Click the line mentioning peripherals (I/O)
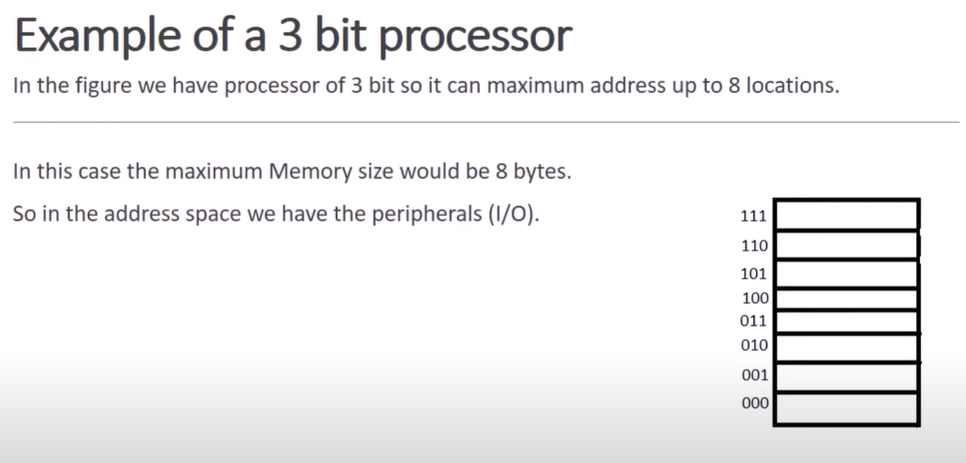 click(276, 214)
